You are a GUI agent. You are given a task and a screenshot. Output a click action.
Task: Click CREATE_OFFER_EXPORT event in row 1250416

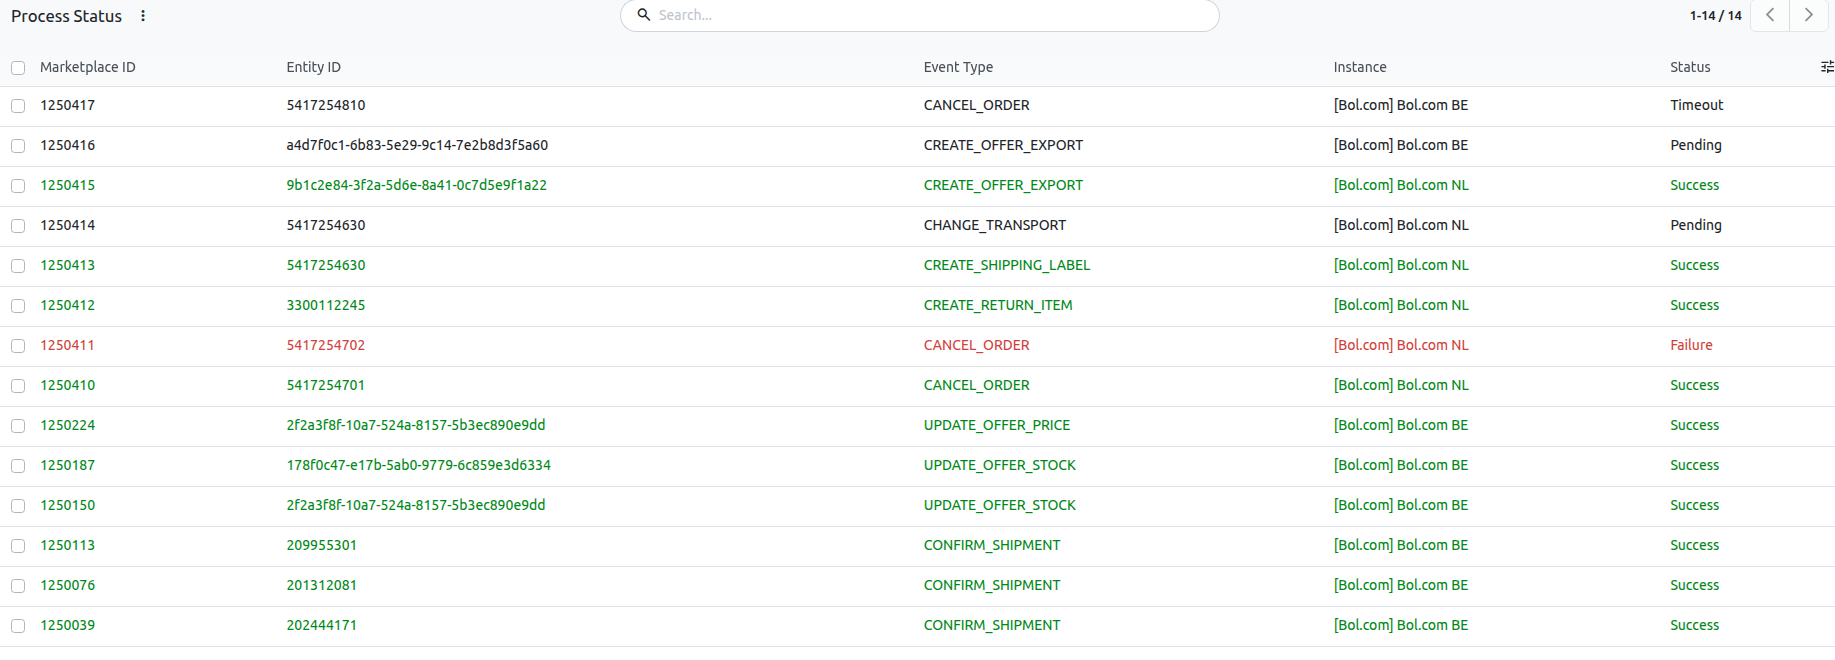(1003, 145)
